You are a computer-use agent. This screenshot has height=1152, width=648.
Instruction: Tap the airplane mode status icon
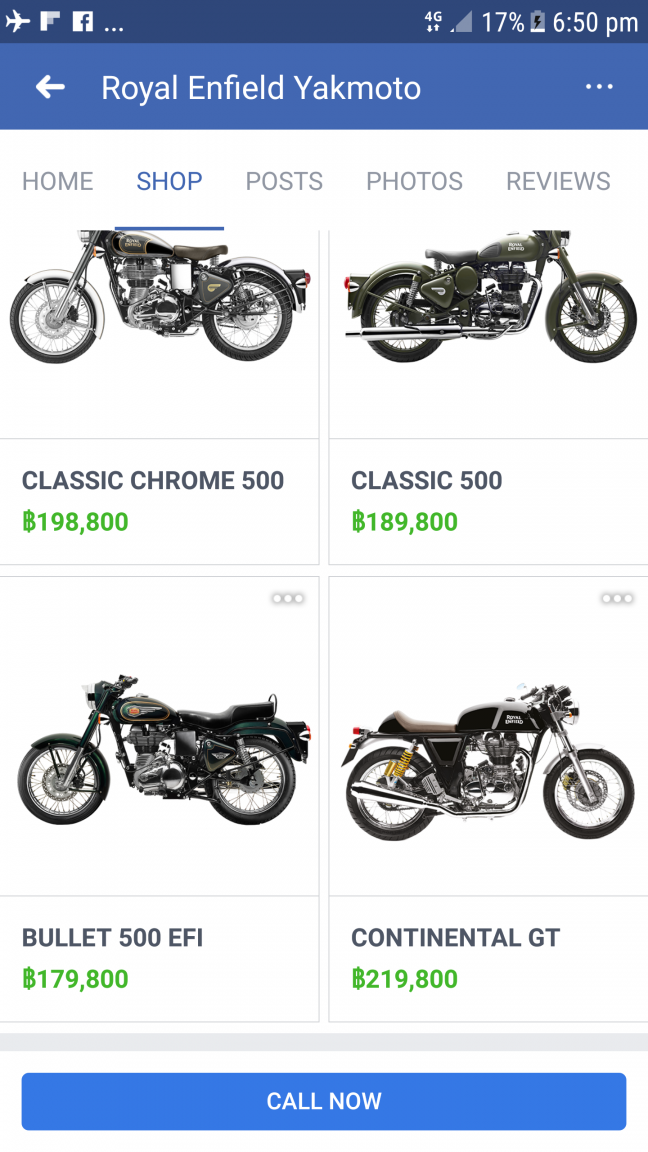point(17,22)
